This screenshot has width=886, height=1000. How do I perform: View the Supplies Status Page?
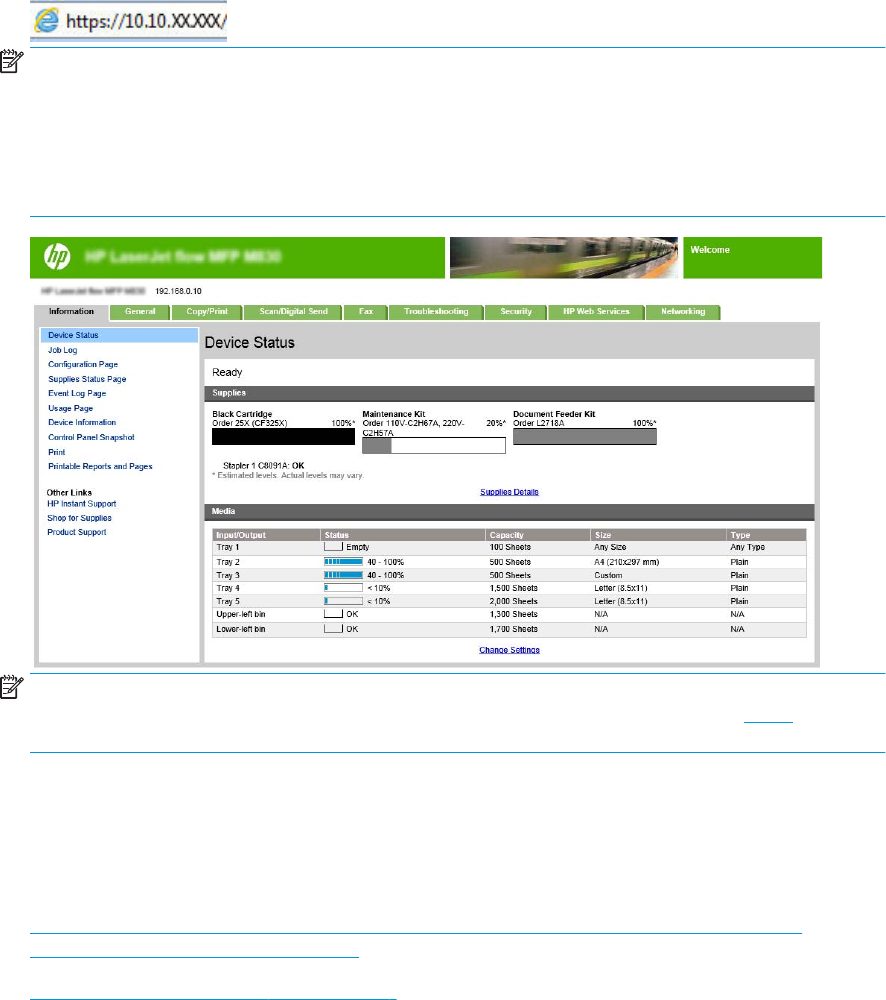click(x=87, y=379)
